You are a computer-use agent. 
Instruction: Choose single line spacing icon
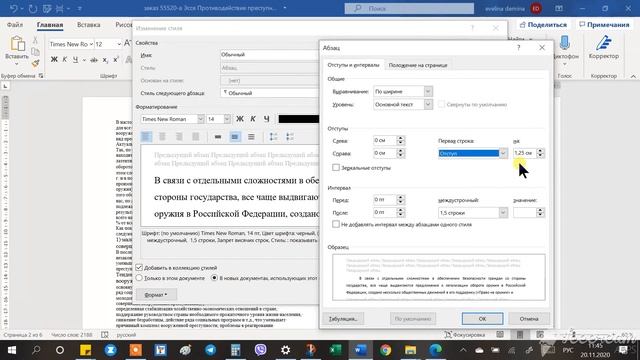tap(218, 137)
